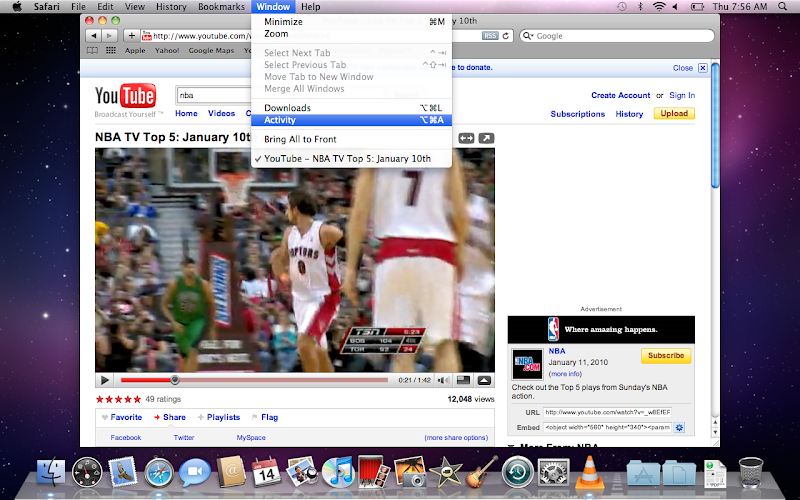Open Finder from the Dock
Viewport: 800px width, 500px height.
(51, 472)
